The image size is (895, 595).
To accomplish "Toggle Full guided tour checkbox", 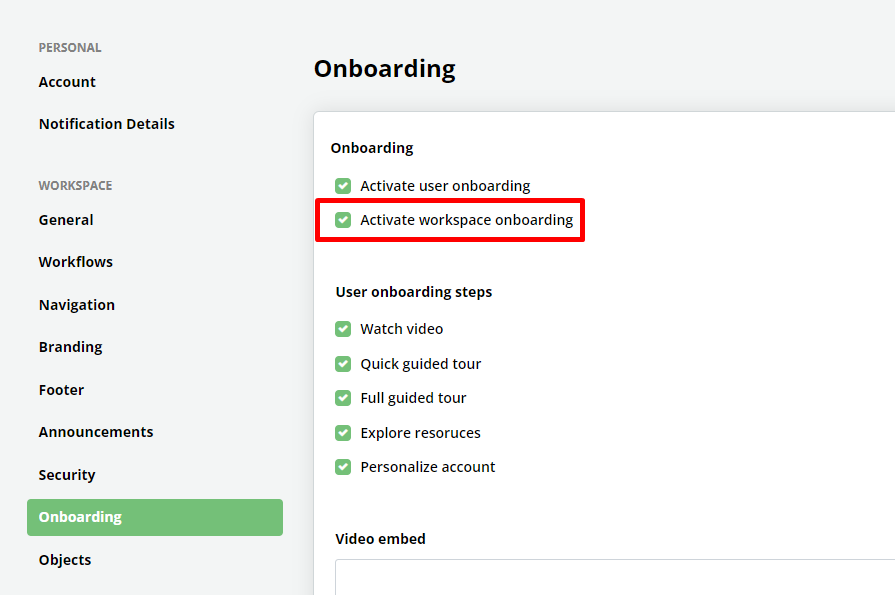I will pos(343,398).
